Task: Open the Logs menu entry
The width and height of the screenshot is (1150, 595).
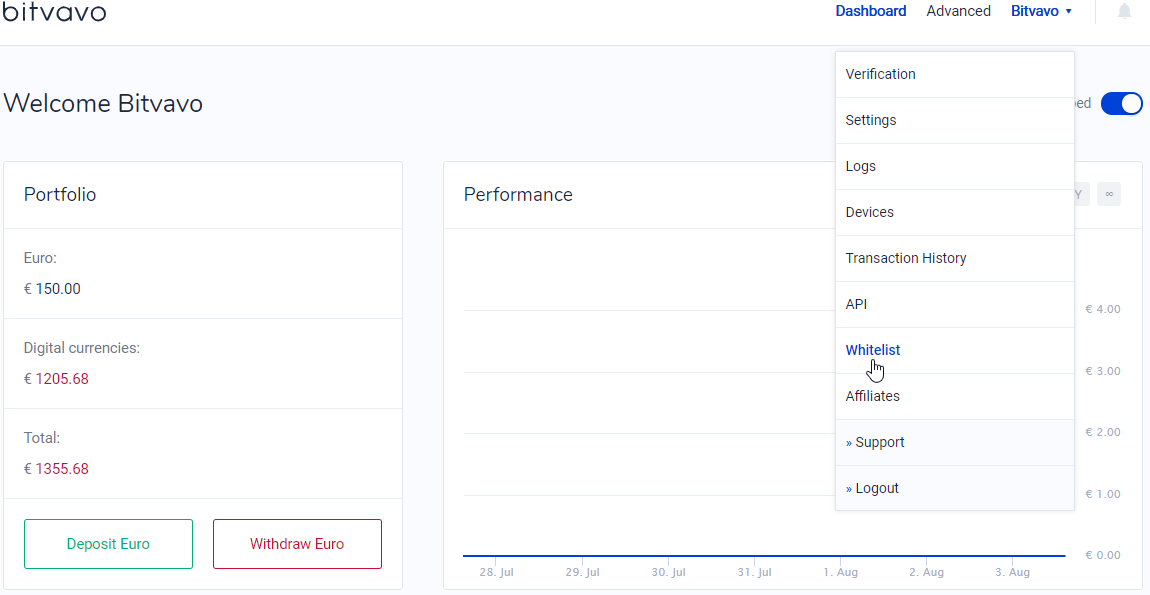Action: pyautogui.click(x=861, y=166)
